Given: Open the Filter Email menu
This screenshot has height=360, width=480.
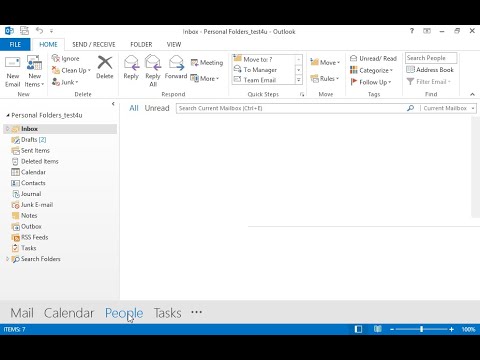Looking at the screenshot, I should (429, 82).
